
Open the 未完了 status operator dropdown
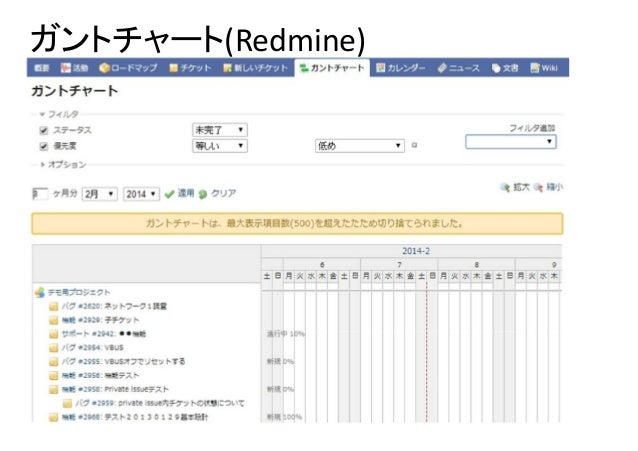click(x=220, y=130)
